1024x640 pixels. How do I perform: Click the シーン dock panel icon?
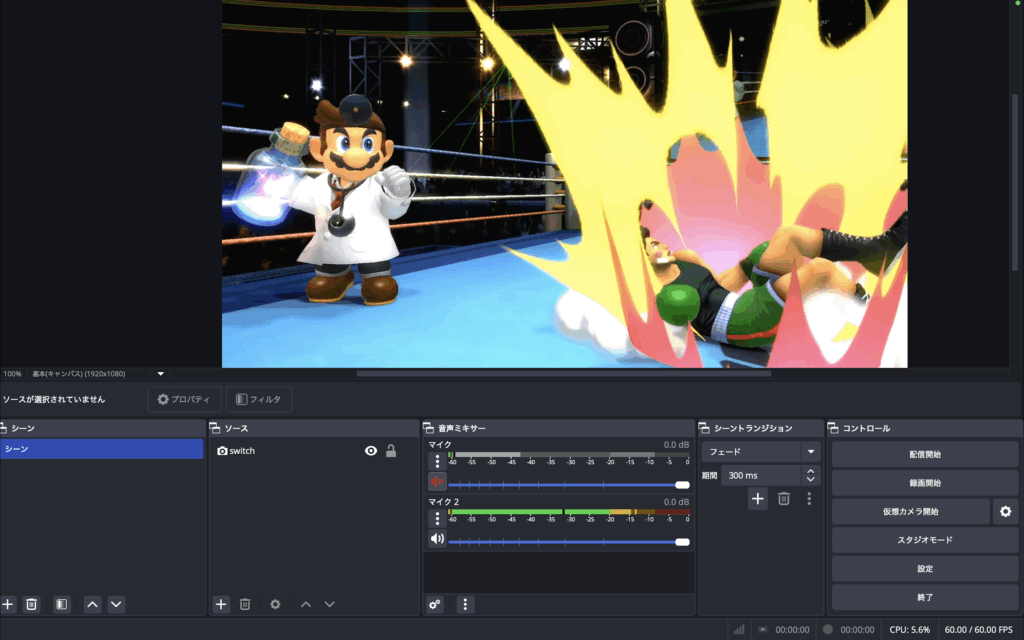[x=3, y=428]
